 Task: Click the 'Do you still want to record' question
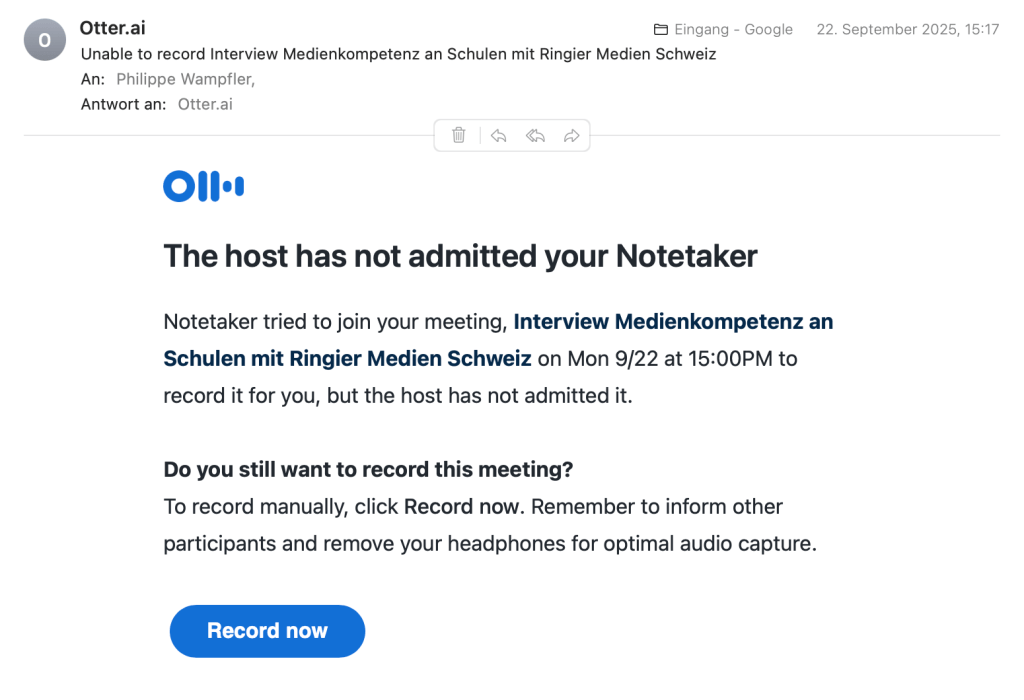pyautogui.click(x=368, y=469)
